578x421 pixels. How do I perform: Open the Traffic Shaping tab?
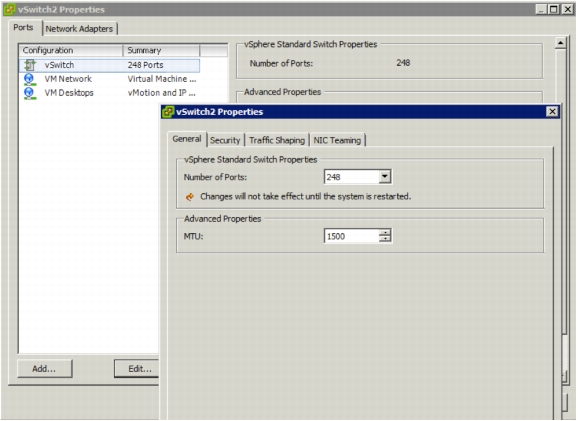pos(277,140)
